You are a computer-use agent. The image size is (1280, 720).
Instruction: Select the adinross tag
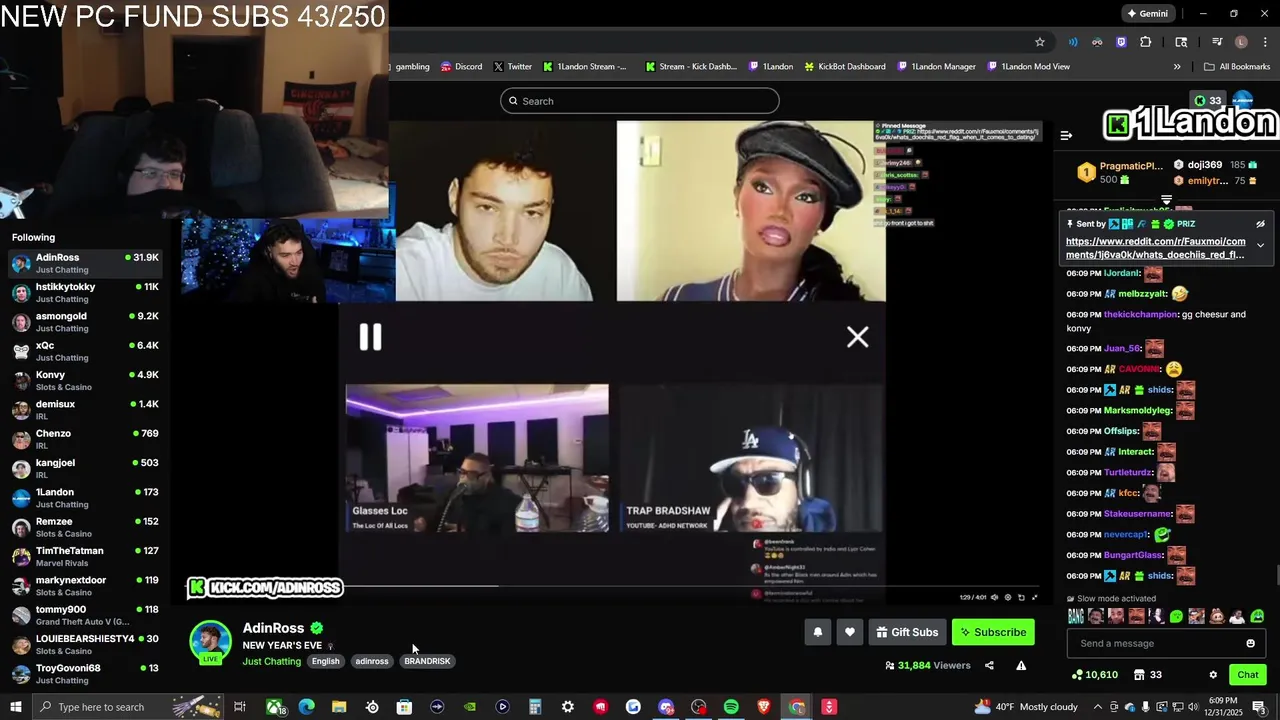click(372, 661)
